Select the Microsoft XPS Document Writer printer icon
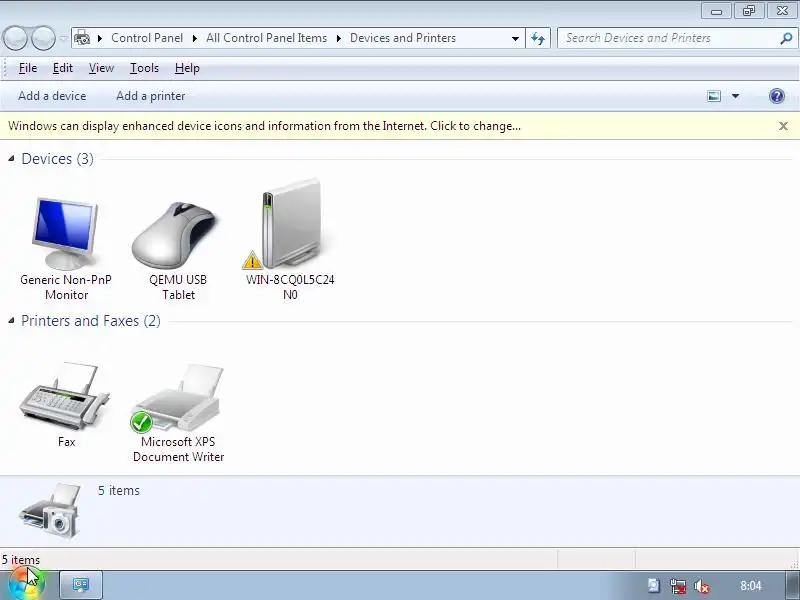 (x=179, y=397)
